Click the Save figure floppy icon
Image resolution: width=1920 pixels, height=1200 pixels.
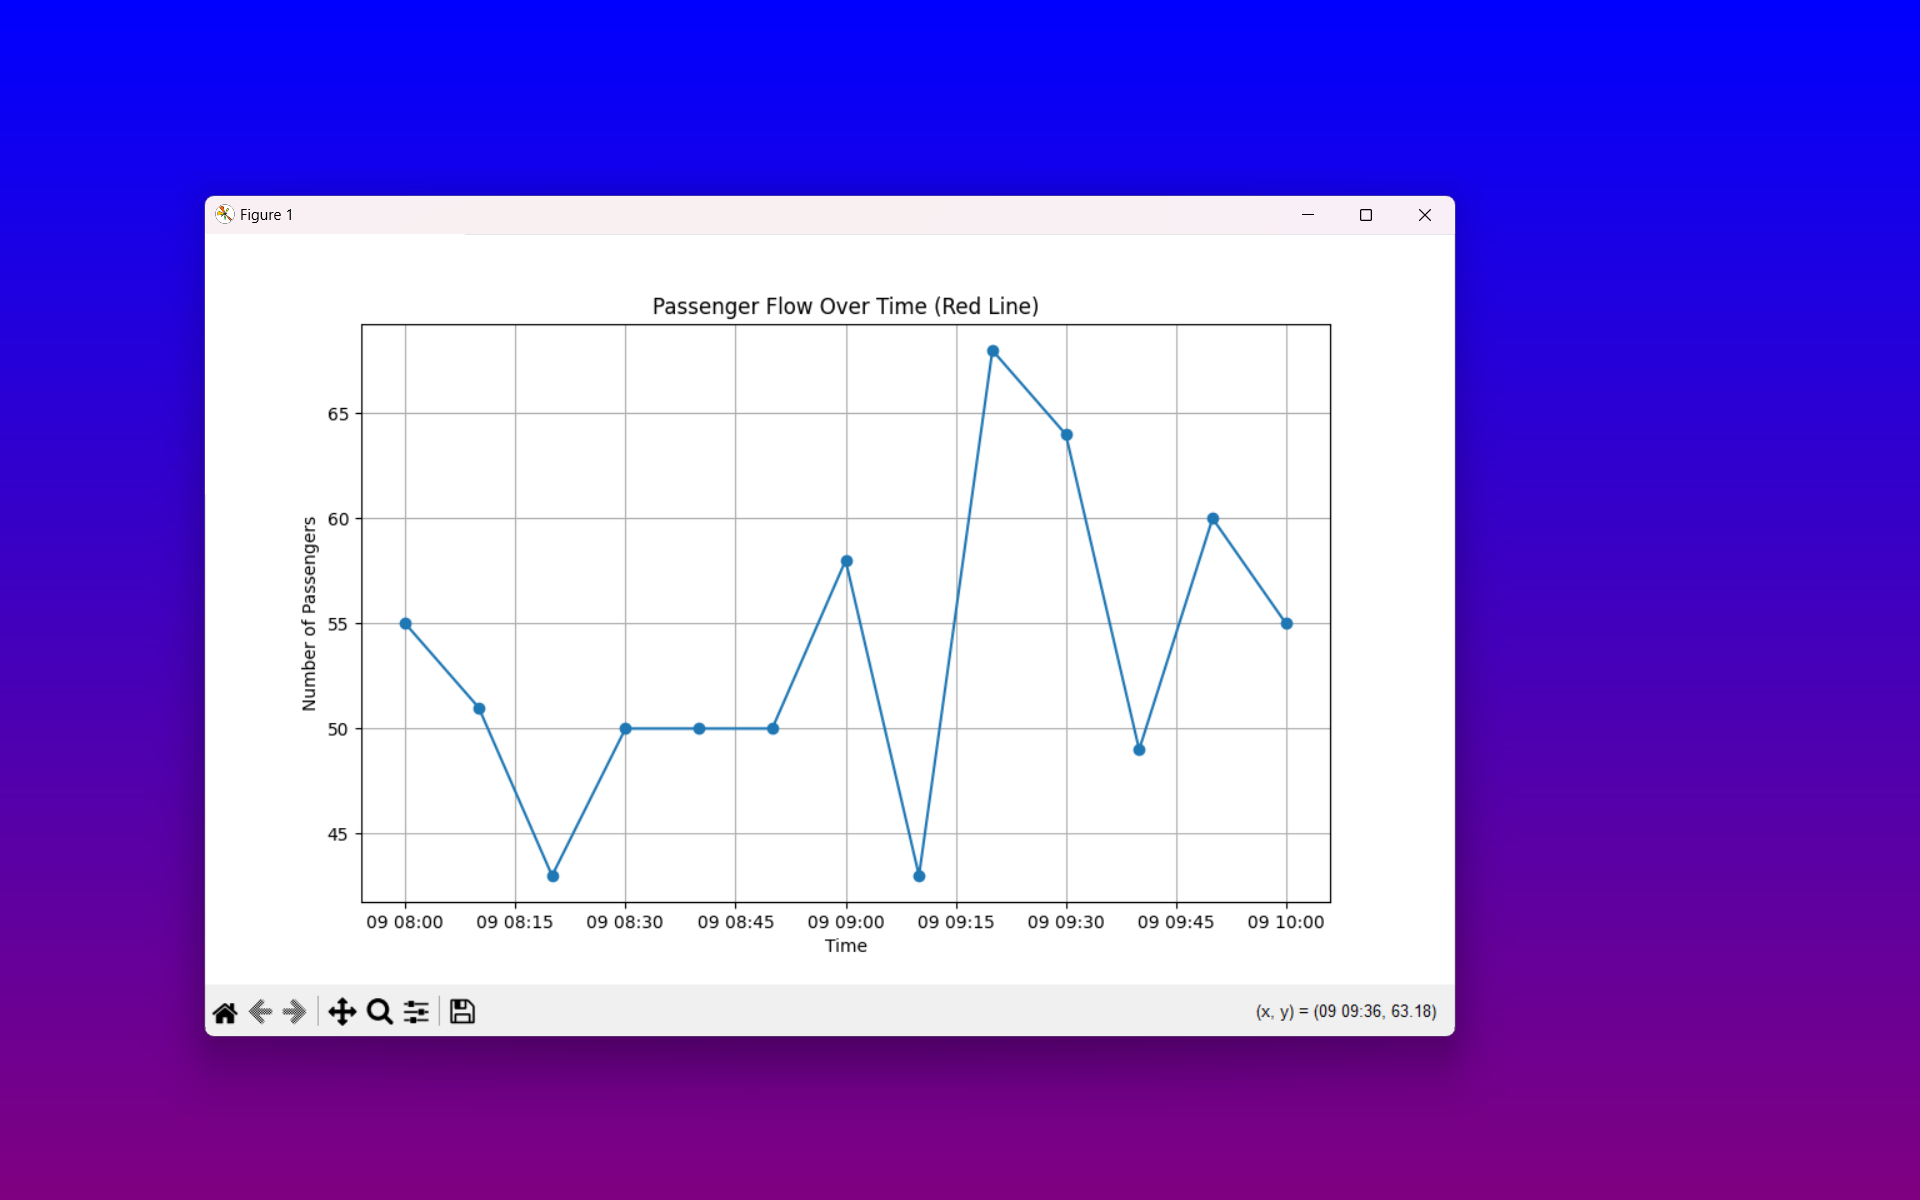coord(462,1012)
